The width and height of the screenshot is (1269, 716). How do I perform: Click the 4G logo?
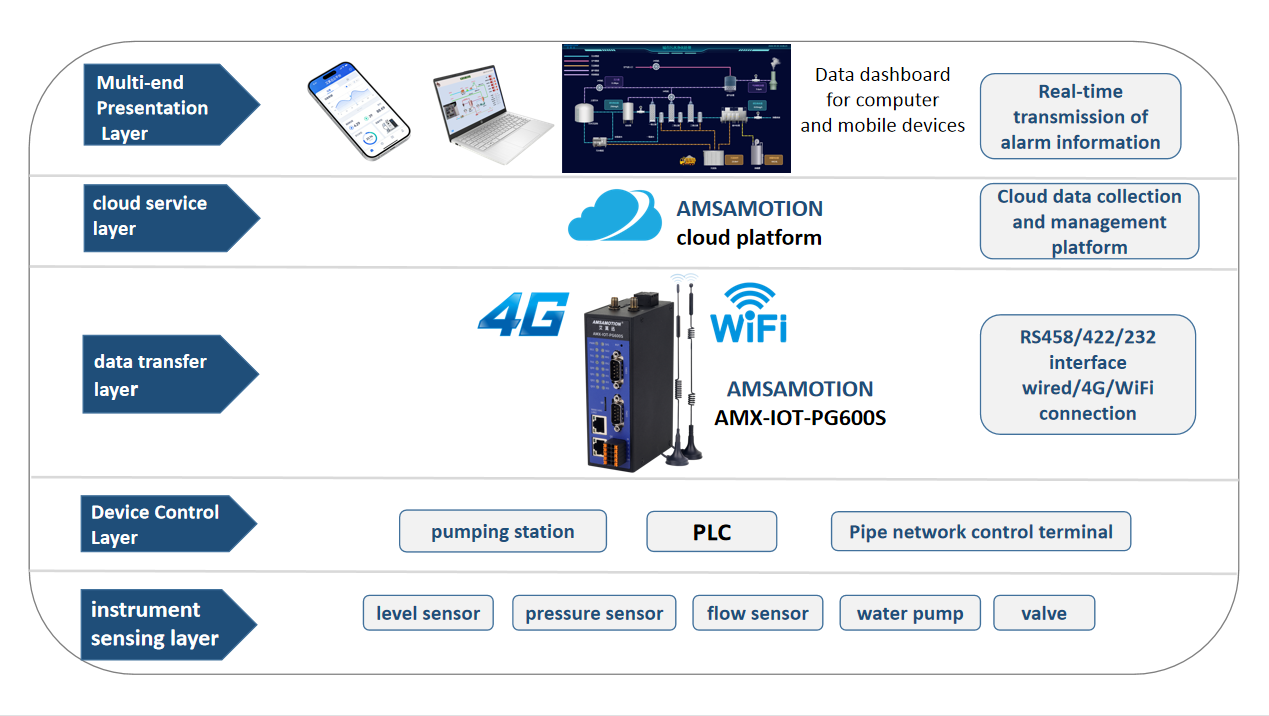(523, 311)
